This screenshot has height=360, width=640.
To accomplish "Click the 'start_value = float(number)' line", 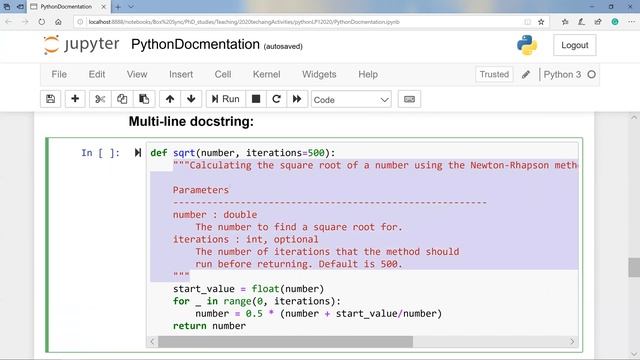I will 248,289.
